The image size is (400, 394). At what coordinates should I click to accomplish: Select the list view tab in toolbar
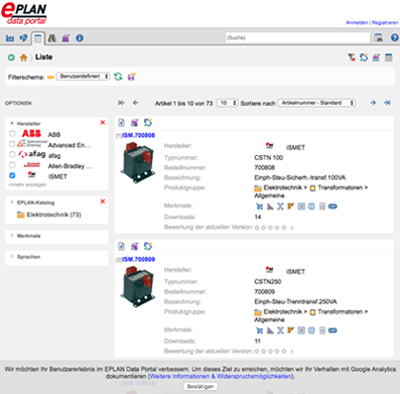[38, 38]
